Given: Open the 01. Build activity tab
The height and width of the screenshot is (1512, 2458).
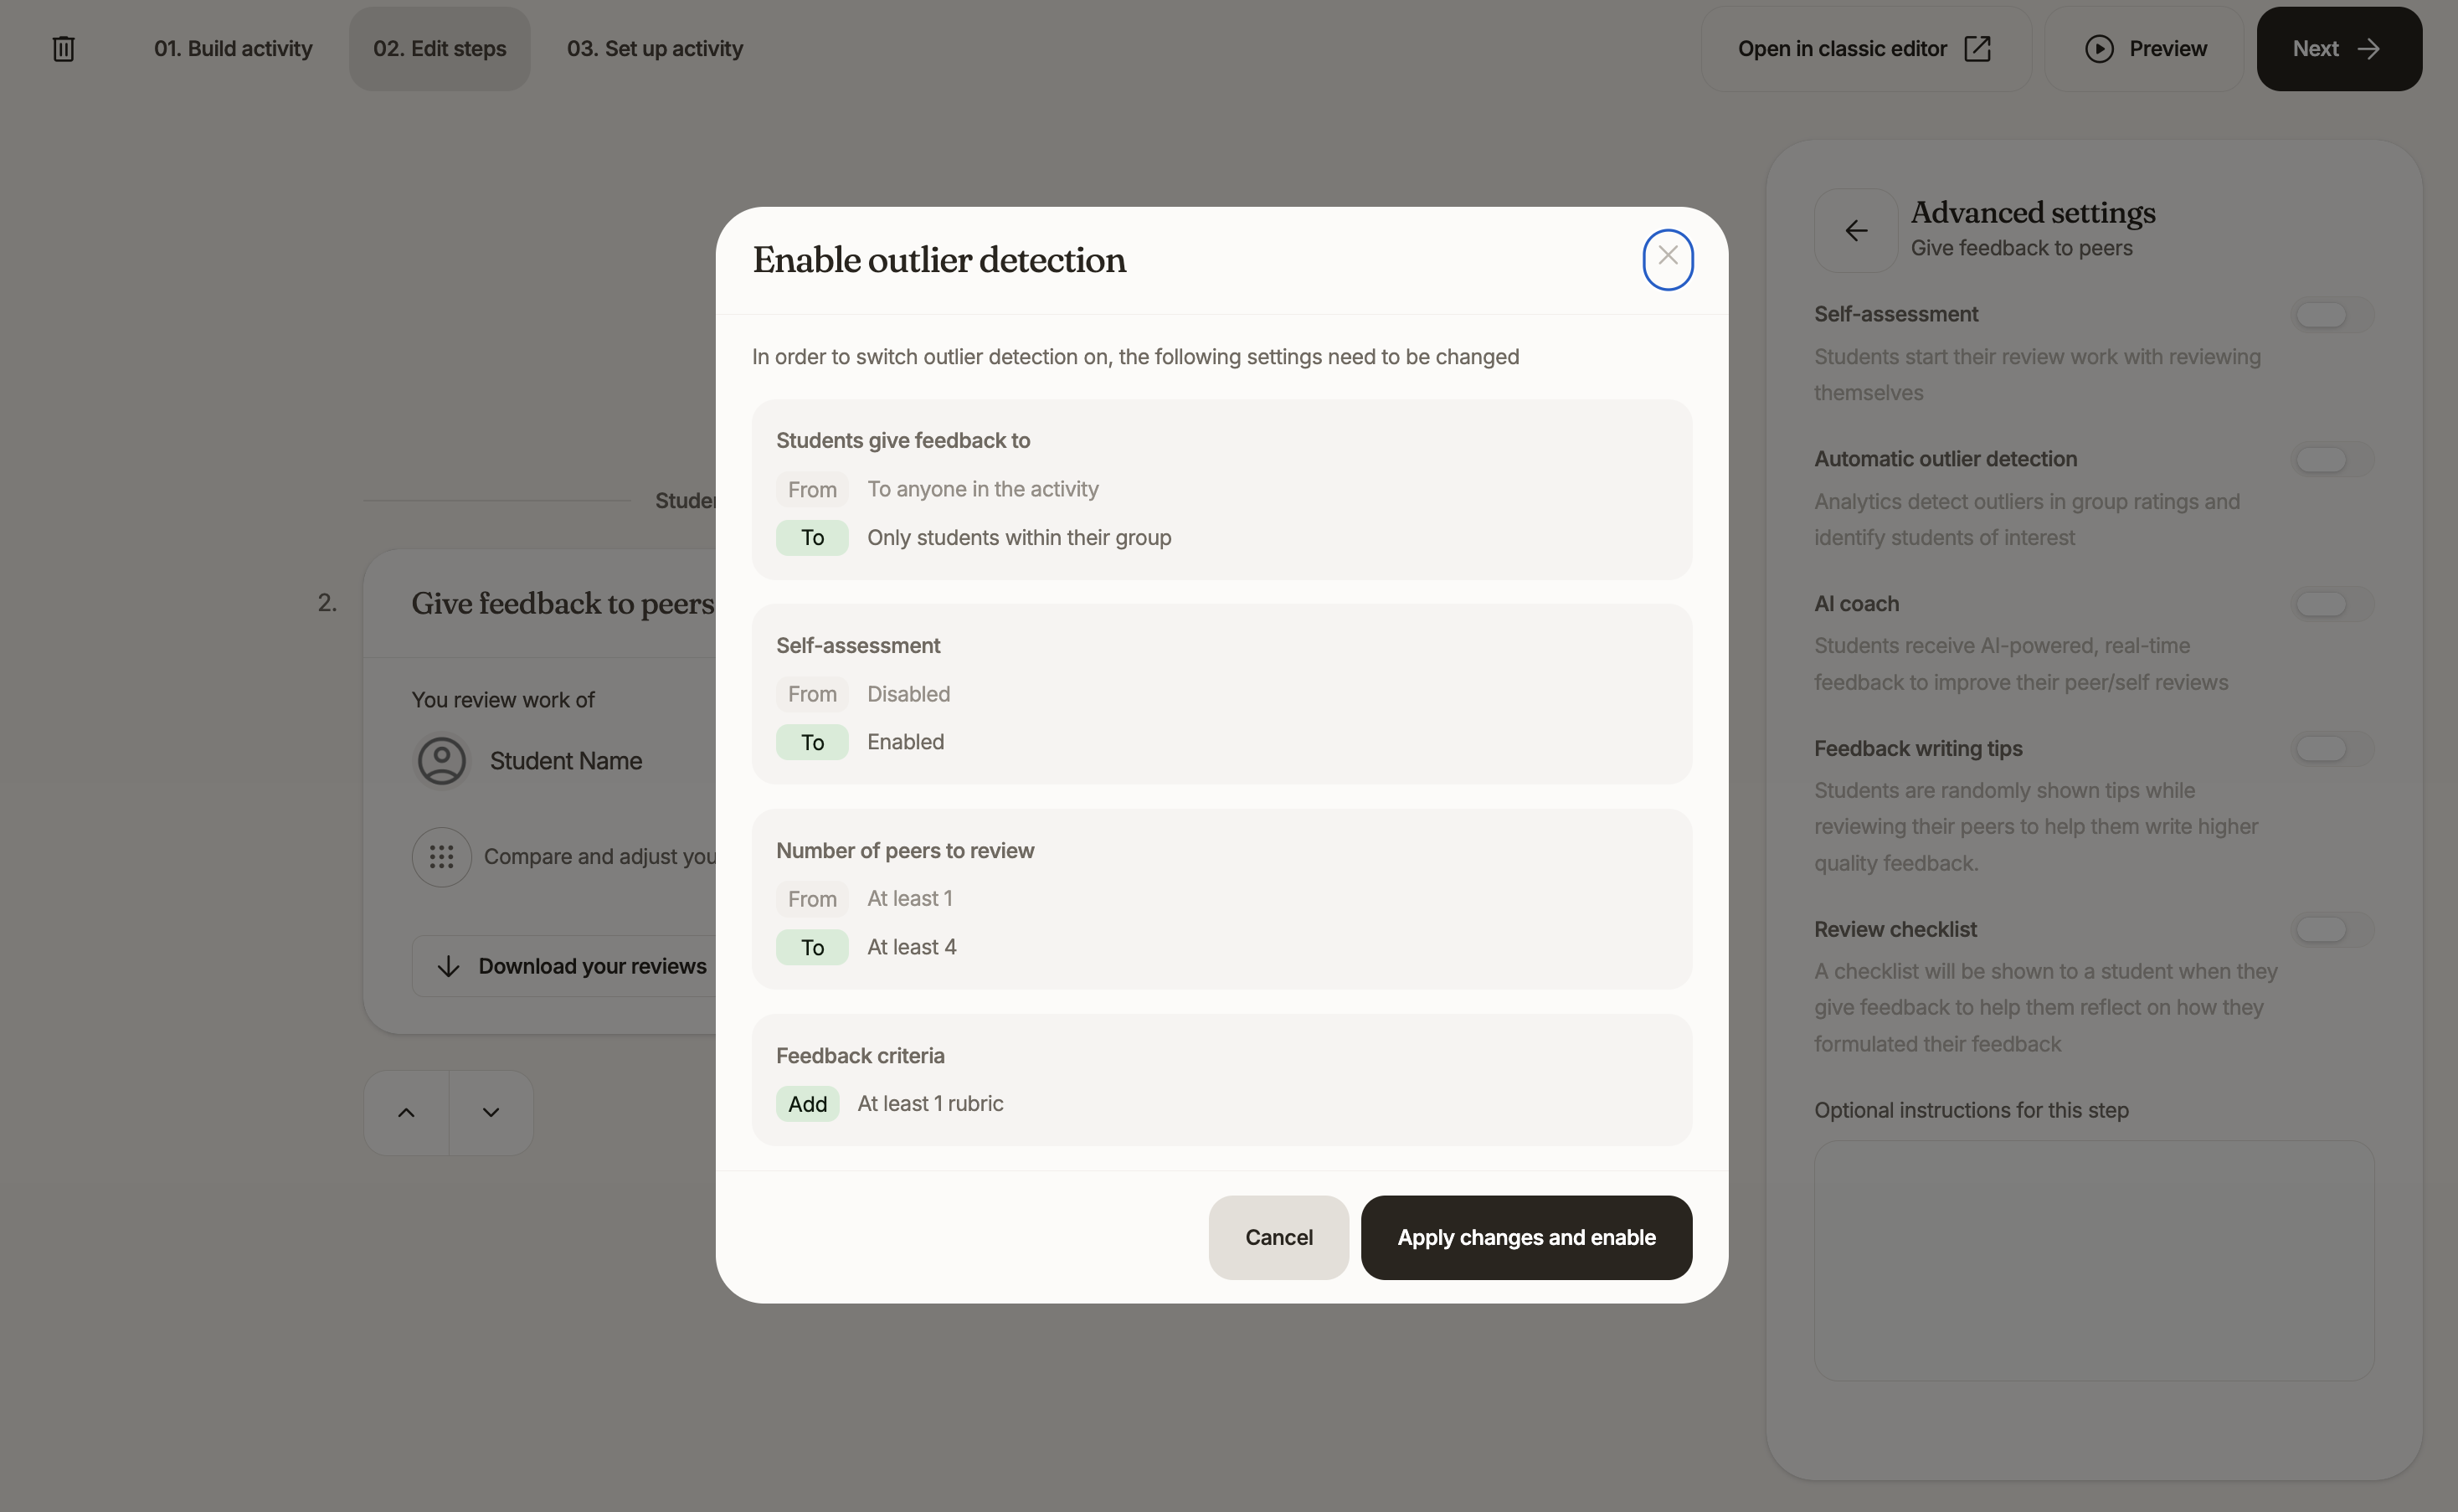Looking at the screenshot, I should pos(233,49).
